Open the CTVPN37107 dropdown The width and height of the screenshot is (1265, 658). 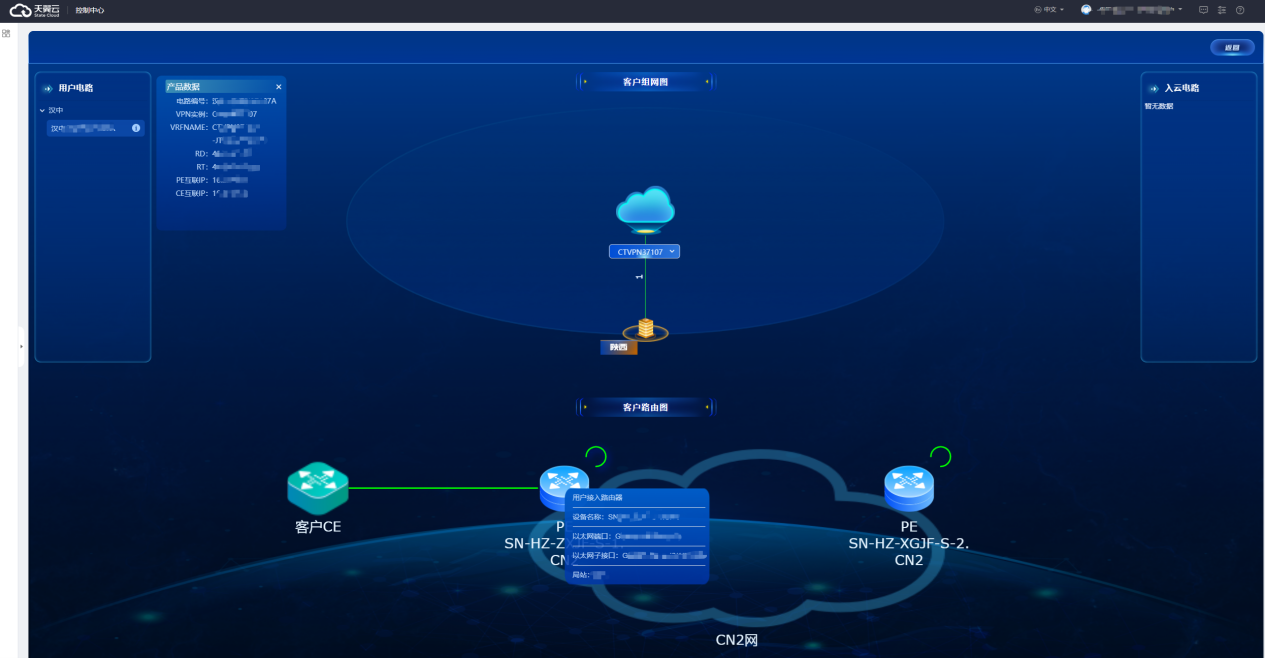coord(644,252)
